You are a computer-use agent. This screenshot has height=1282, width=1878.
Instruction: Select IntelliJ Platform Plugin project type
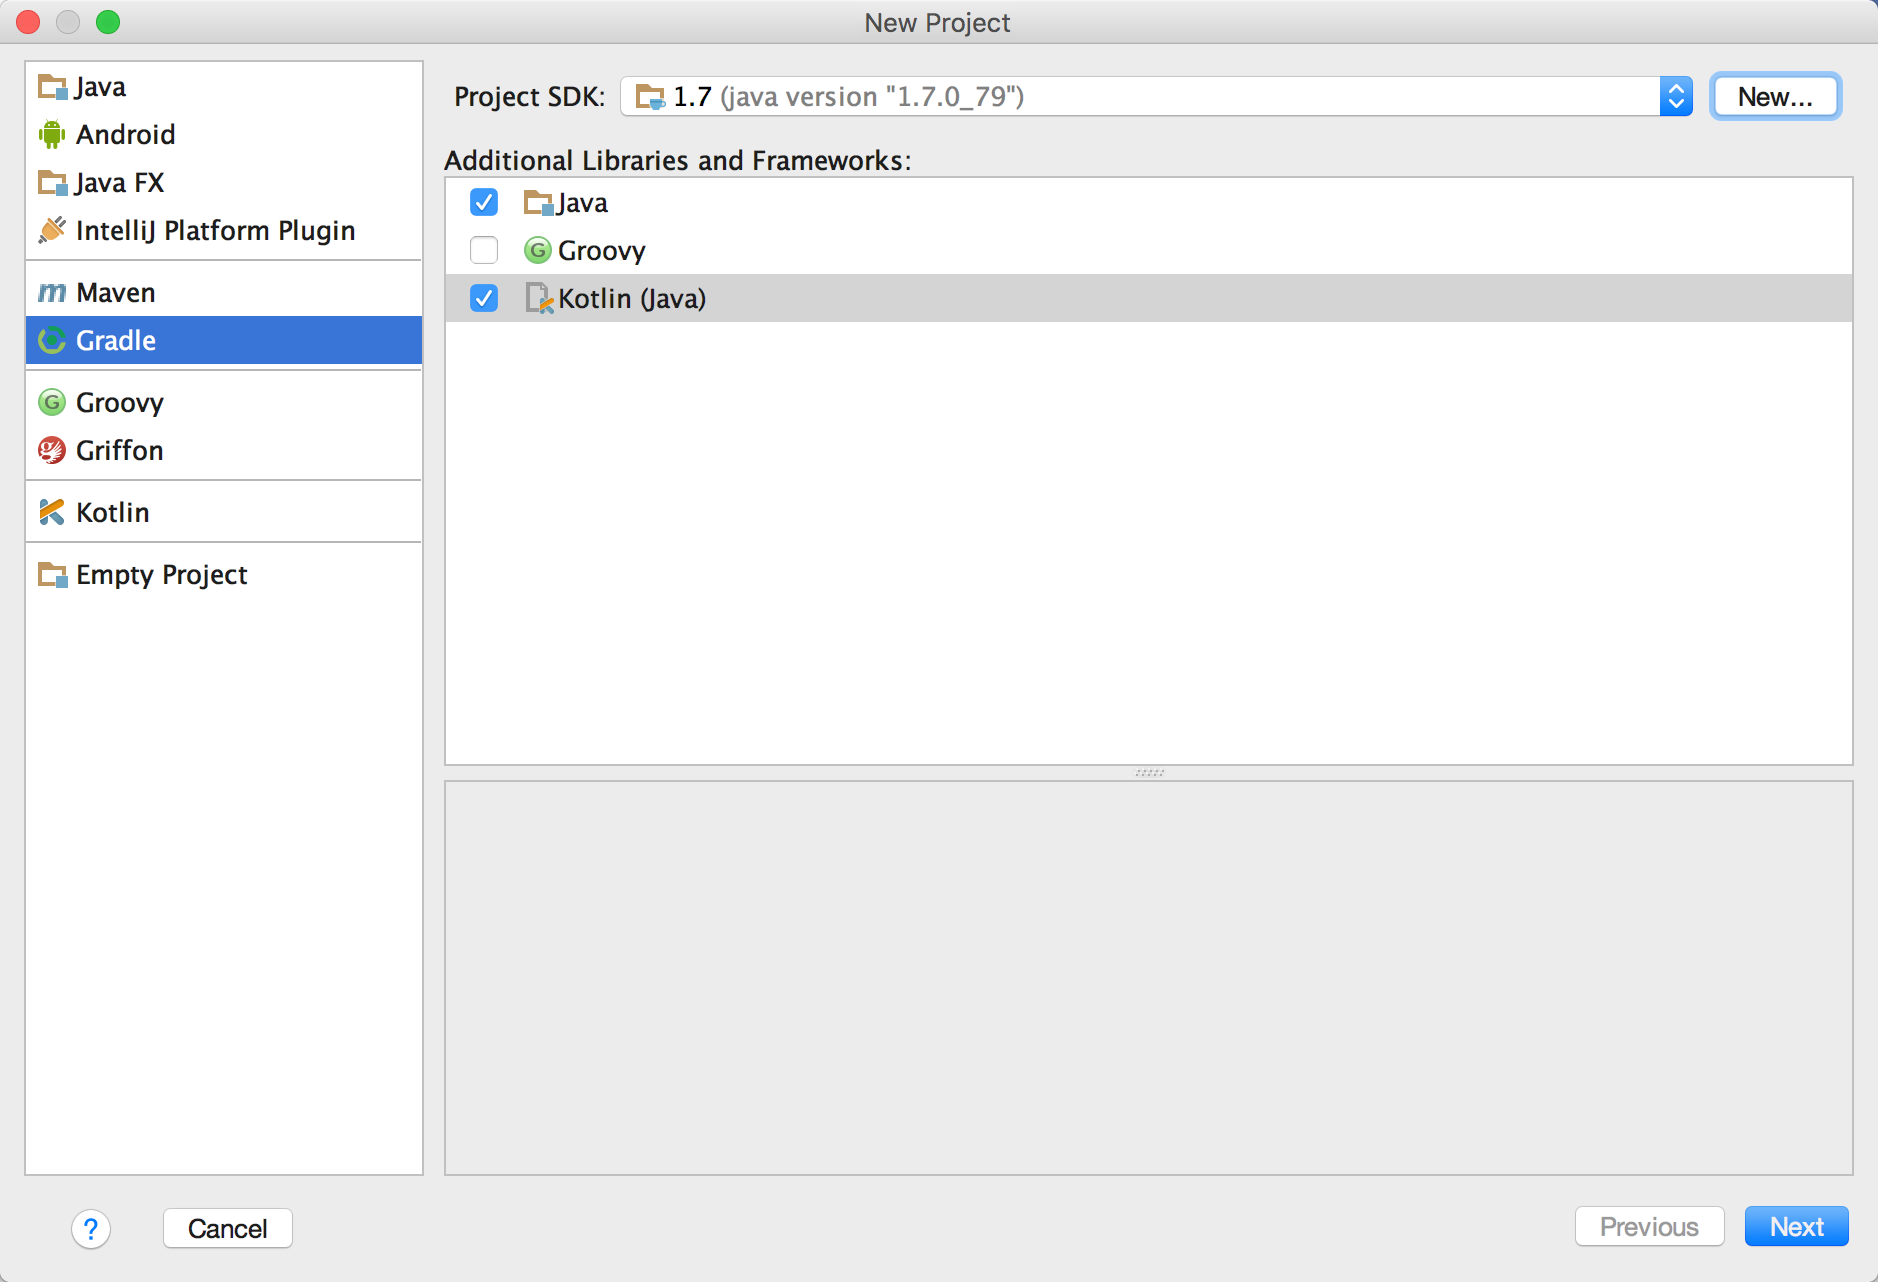click(x=224, y=231)
